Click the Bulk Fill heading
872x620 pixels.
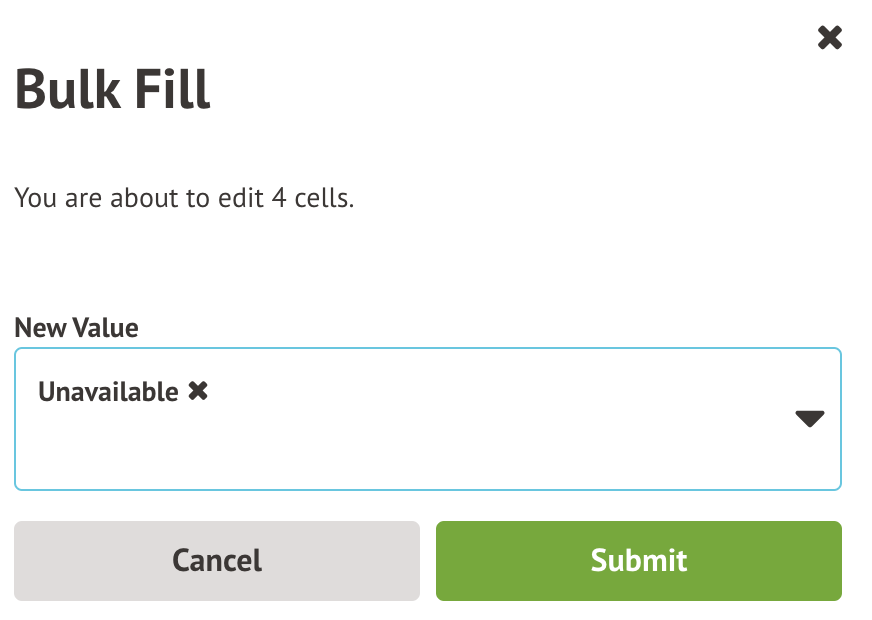pos(113,90)
